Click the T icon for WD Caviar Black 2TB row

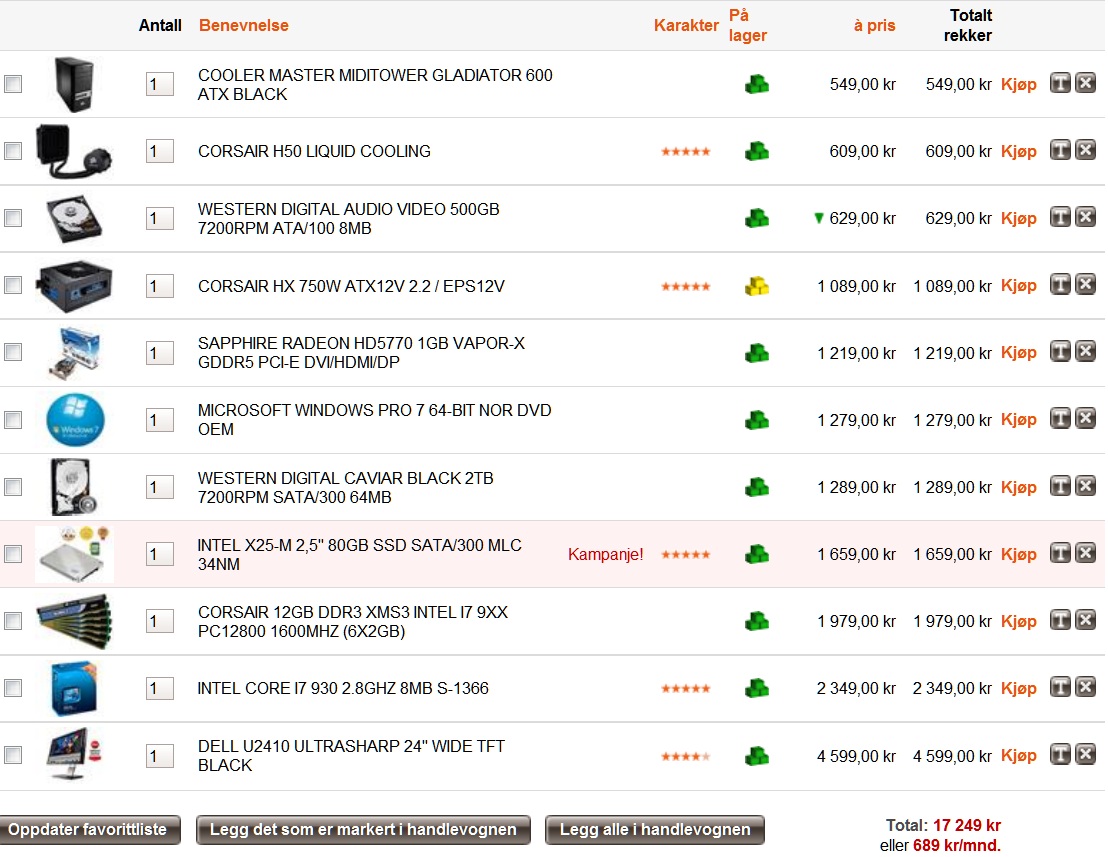pos(1060,486)
